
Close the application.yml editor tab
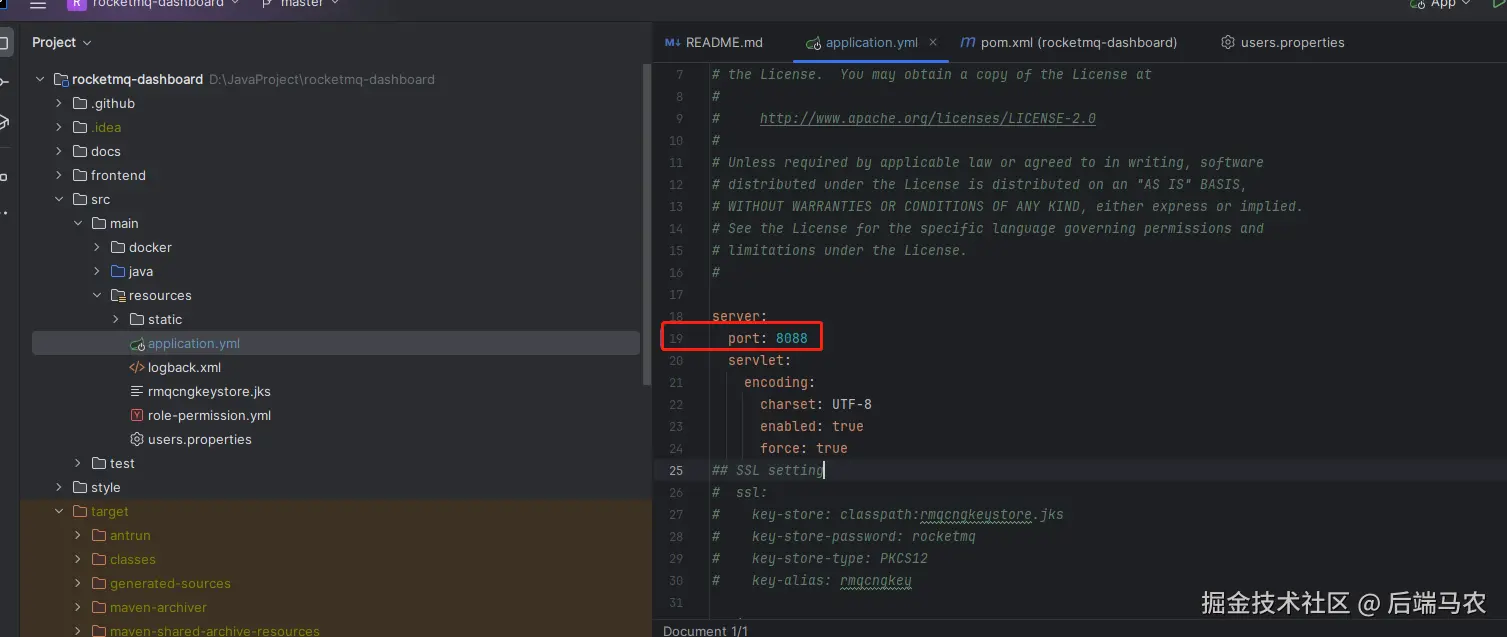click(933, 42)
